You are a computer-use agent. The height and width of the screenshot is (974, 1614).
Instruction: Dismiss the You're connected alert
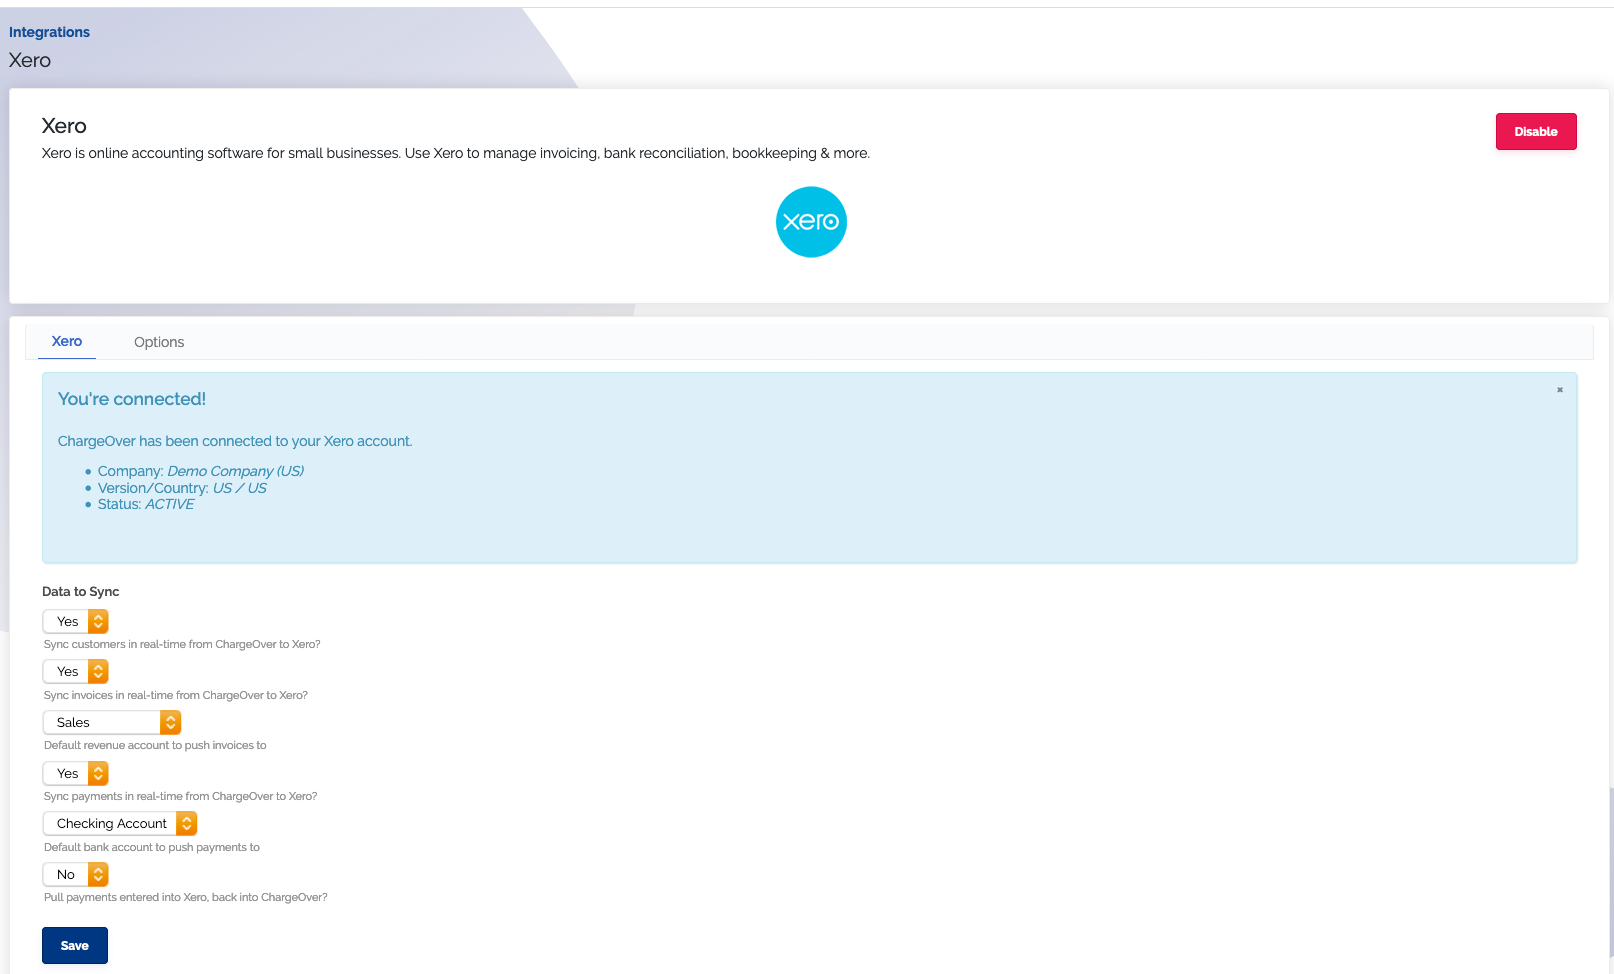click(x=1559, y=390)
